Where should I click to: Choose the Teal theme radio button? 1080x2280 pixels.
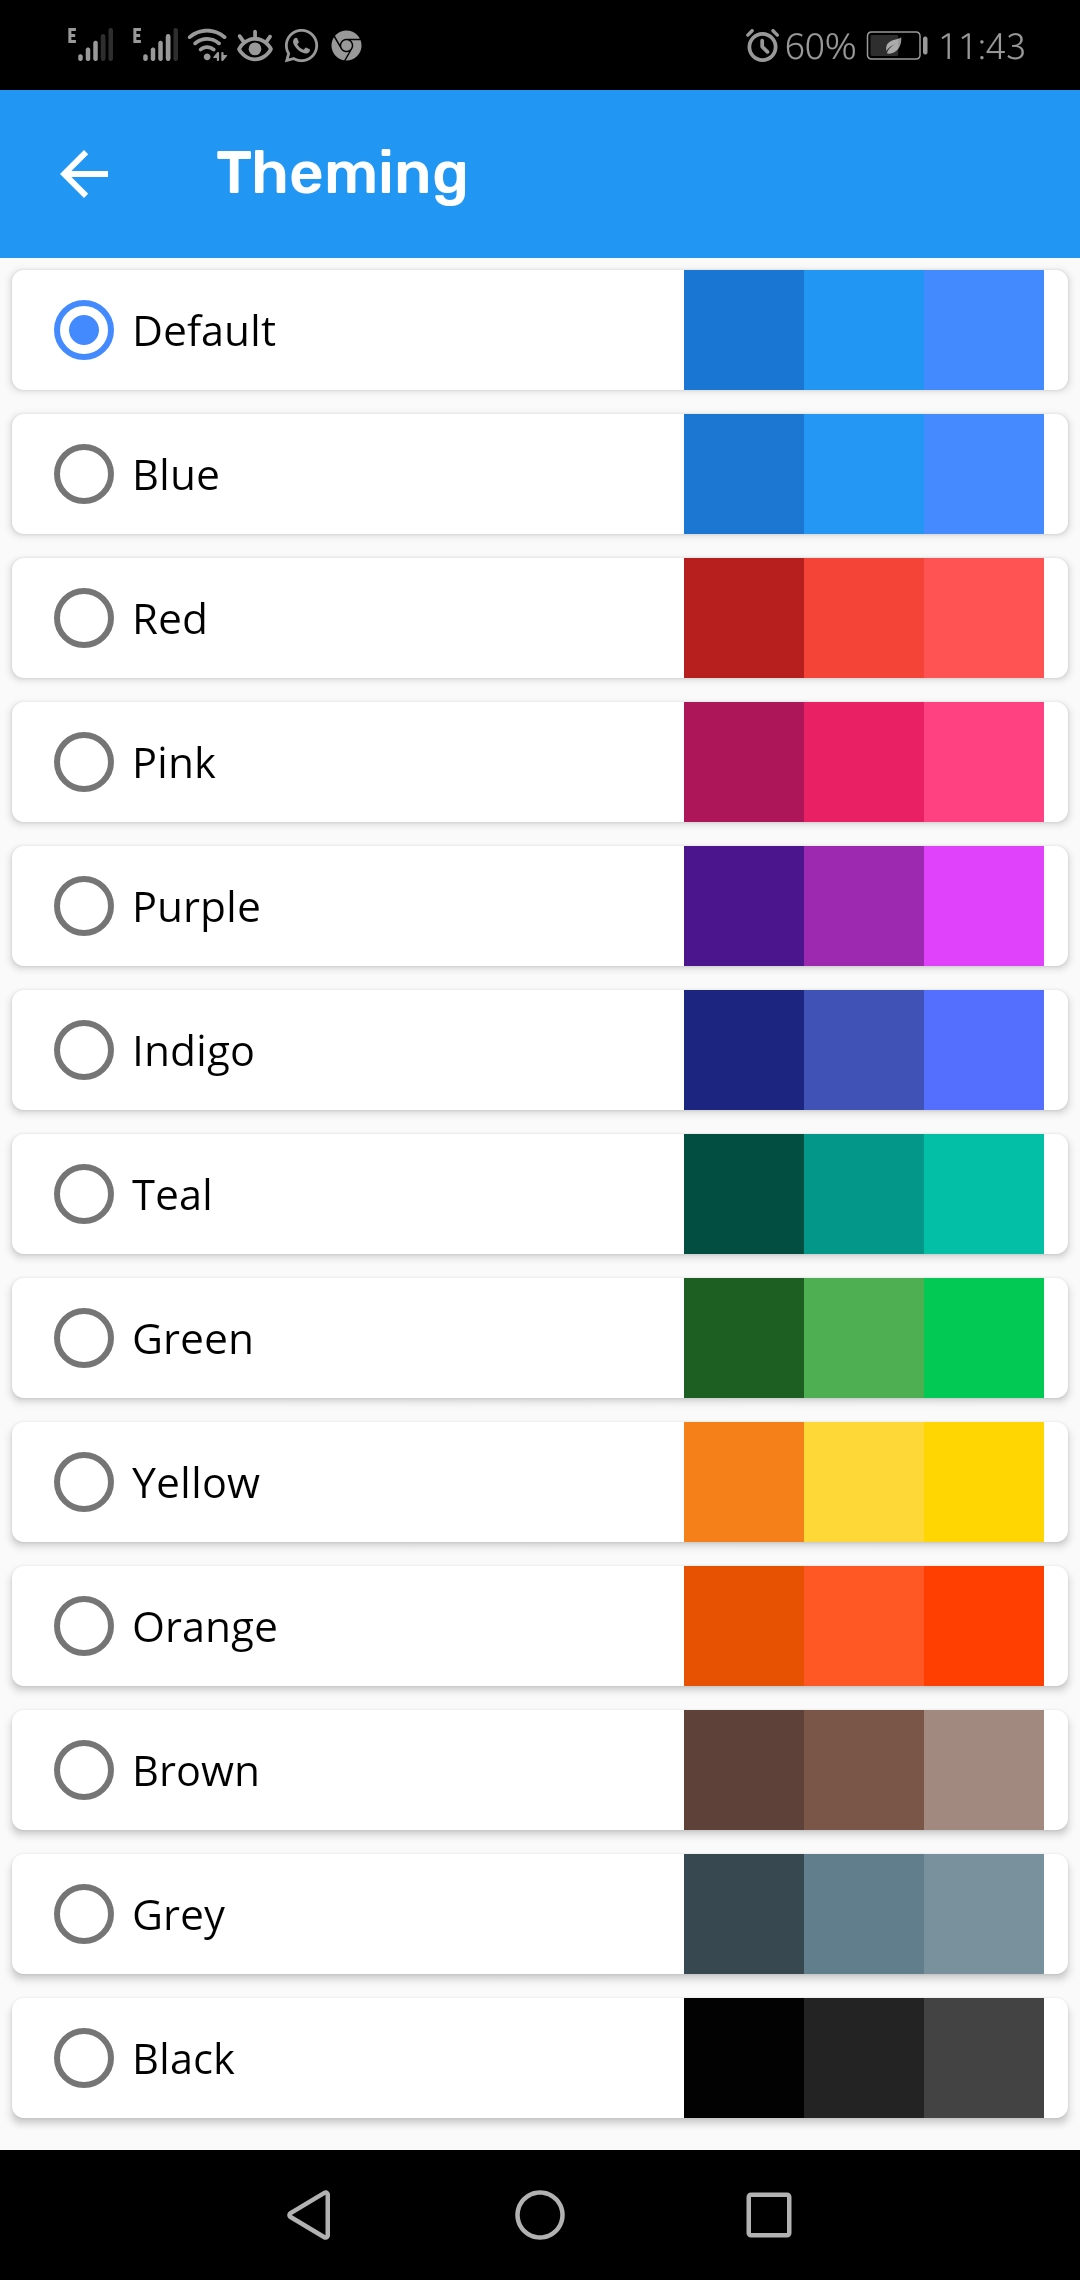84,1194
